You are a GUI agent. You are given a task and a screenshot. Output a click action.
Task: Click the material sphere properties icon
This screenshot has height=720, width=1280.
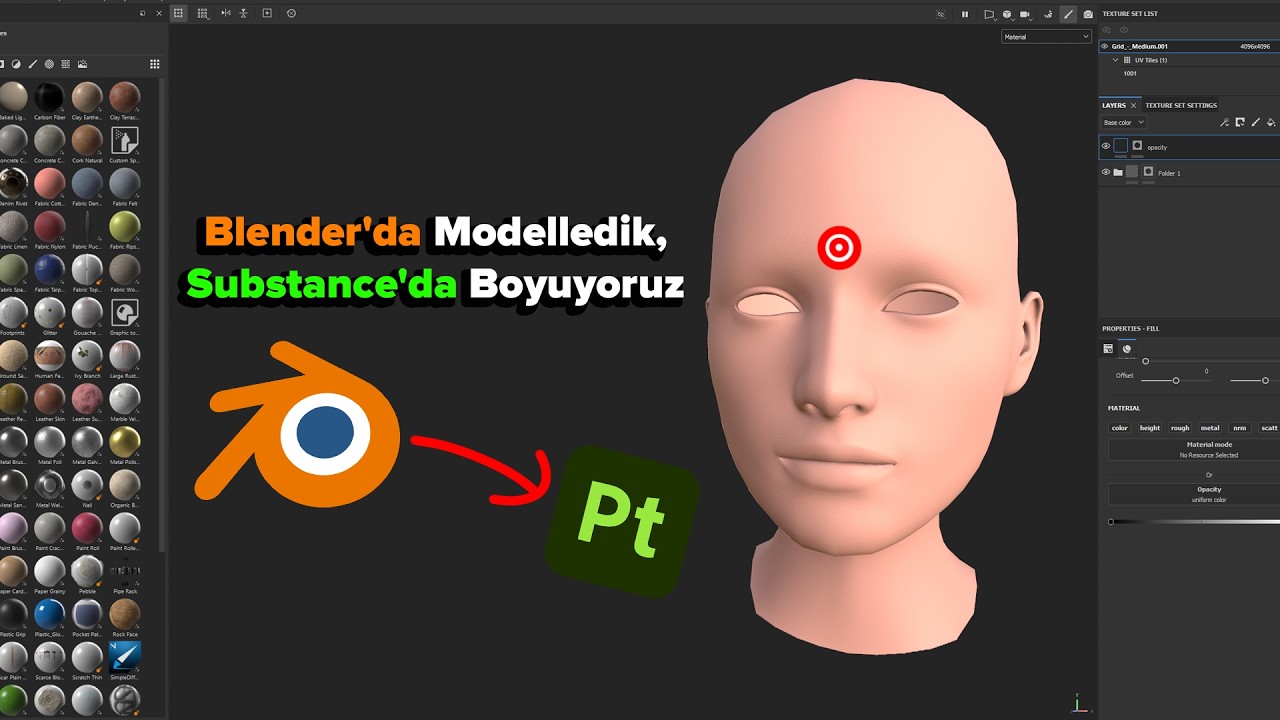pyautogui.click(x=1127, y=349)
